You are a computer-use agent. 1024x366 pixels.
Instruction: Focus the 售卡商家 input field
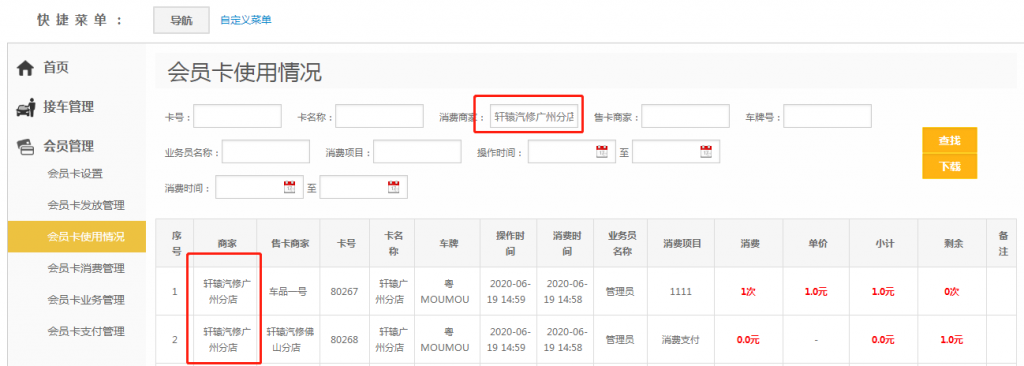pyautogui.click(x=685, y=117)
